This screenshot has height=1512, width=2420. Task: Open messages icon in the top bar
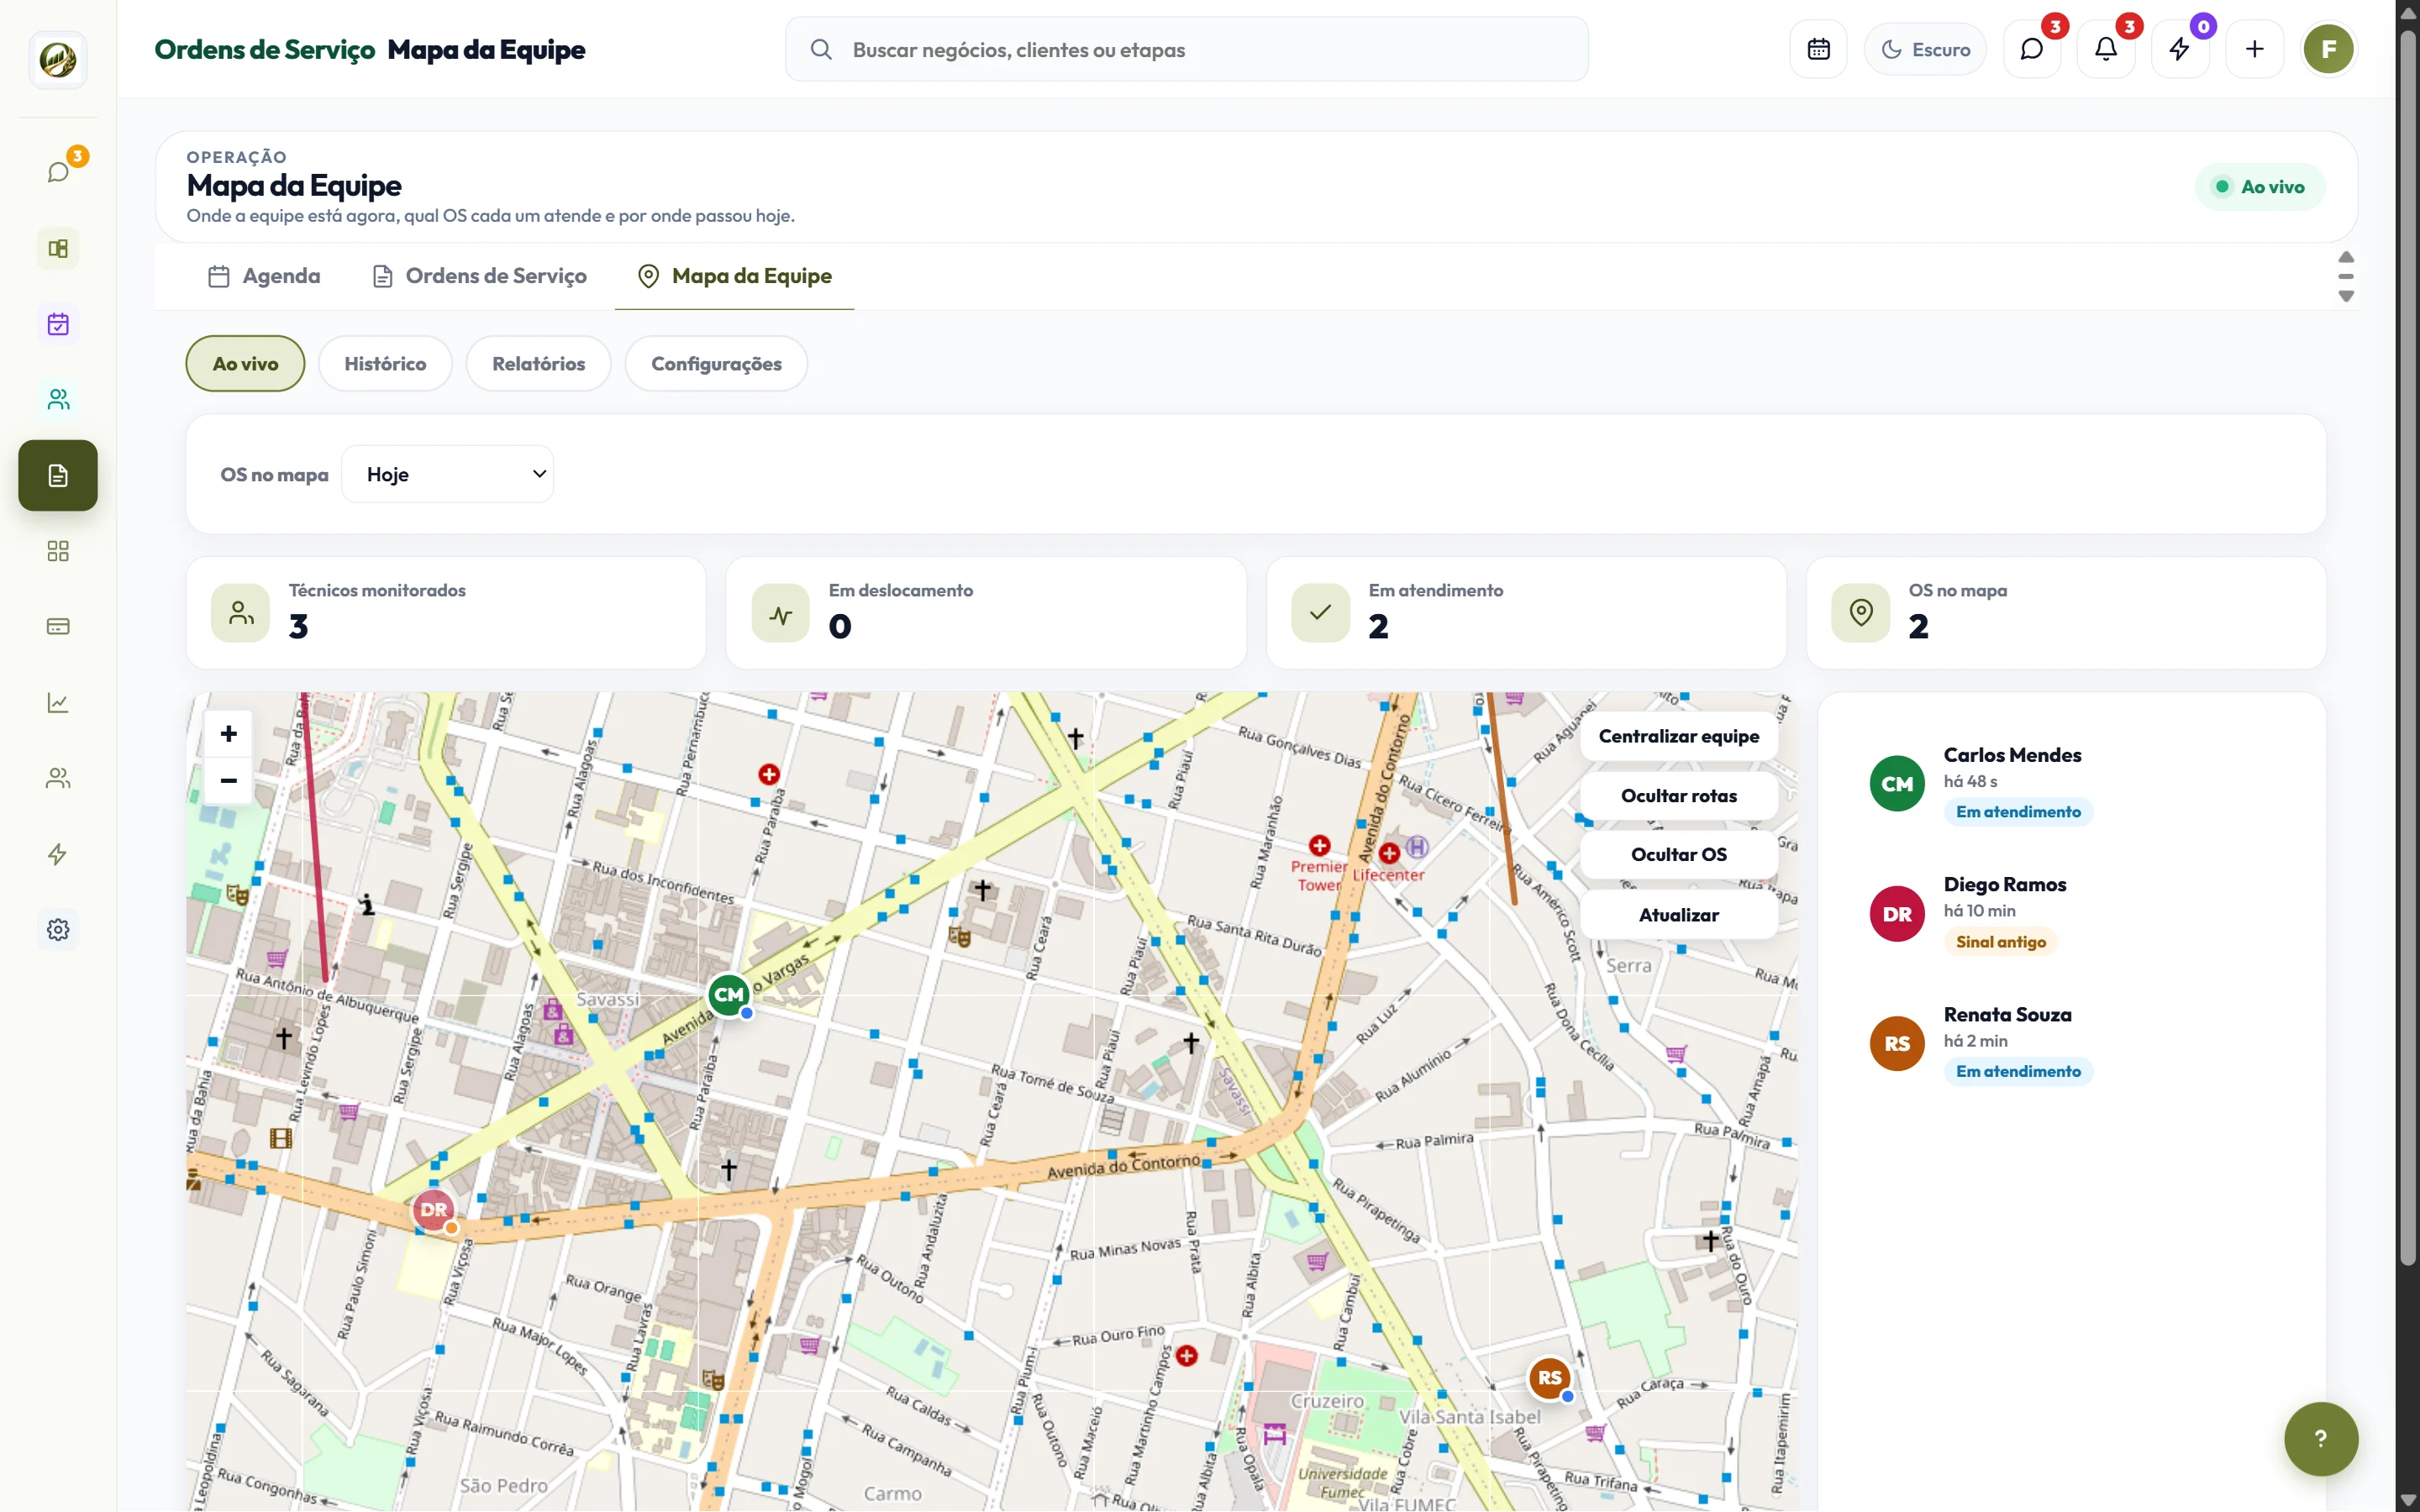point(2032,49)
